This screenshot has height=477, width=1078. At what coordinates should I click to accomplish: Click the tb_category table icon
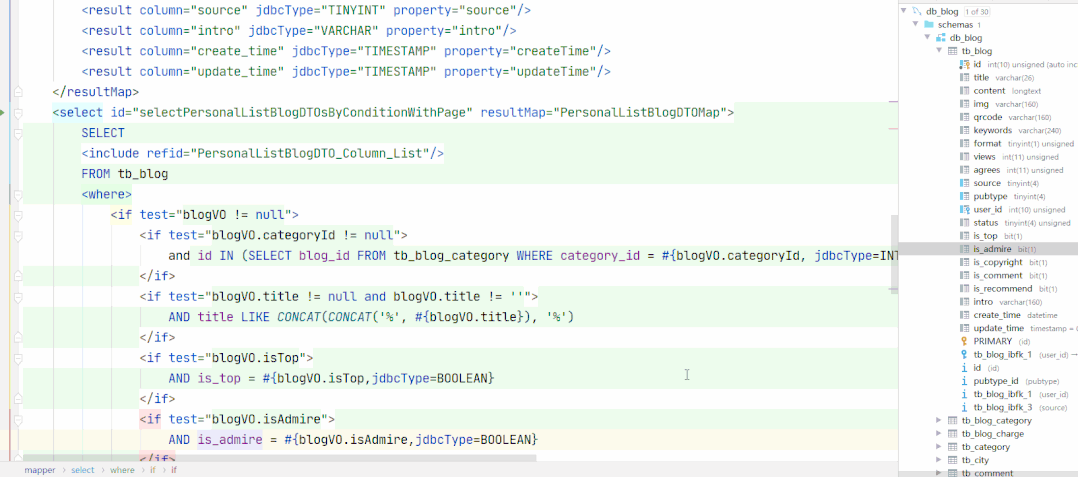[953, 447]
